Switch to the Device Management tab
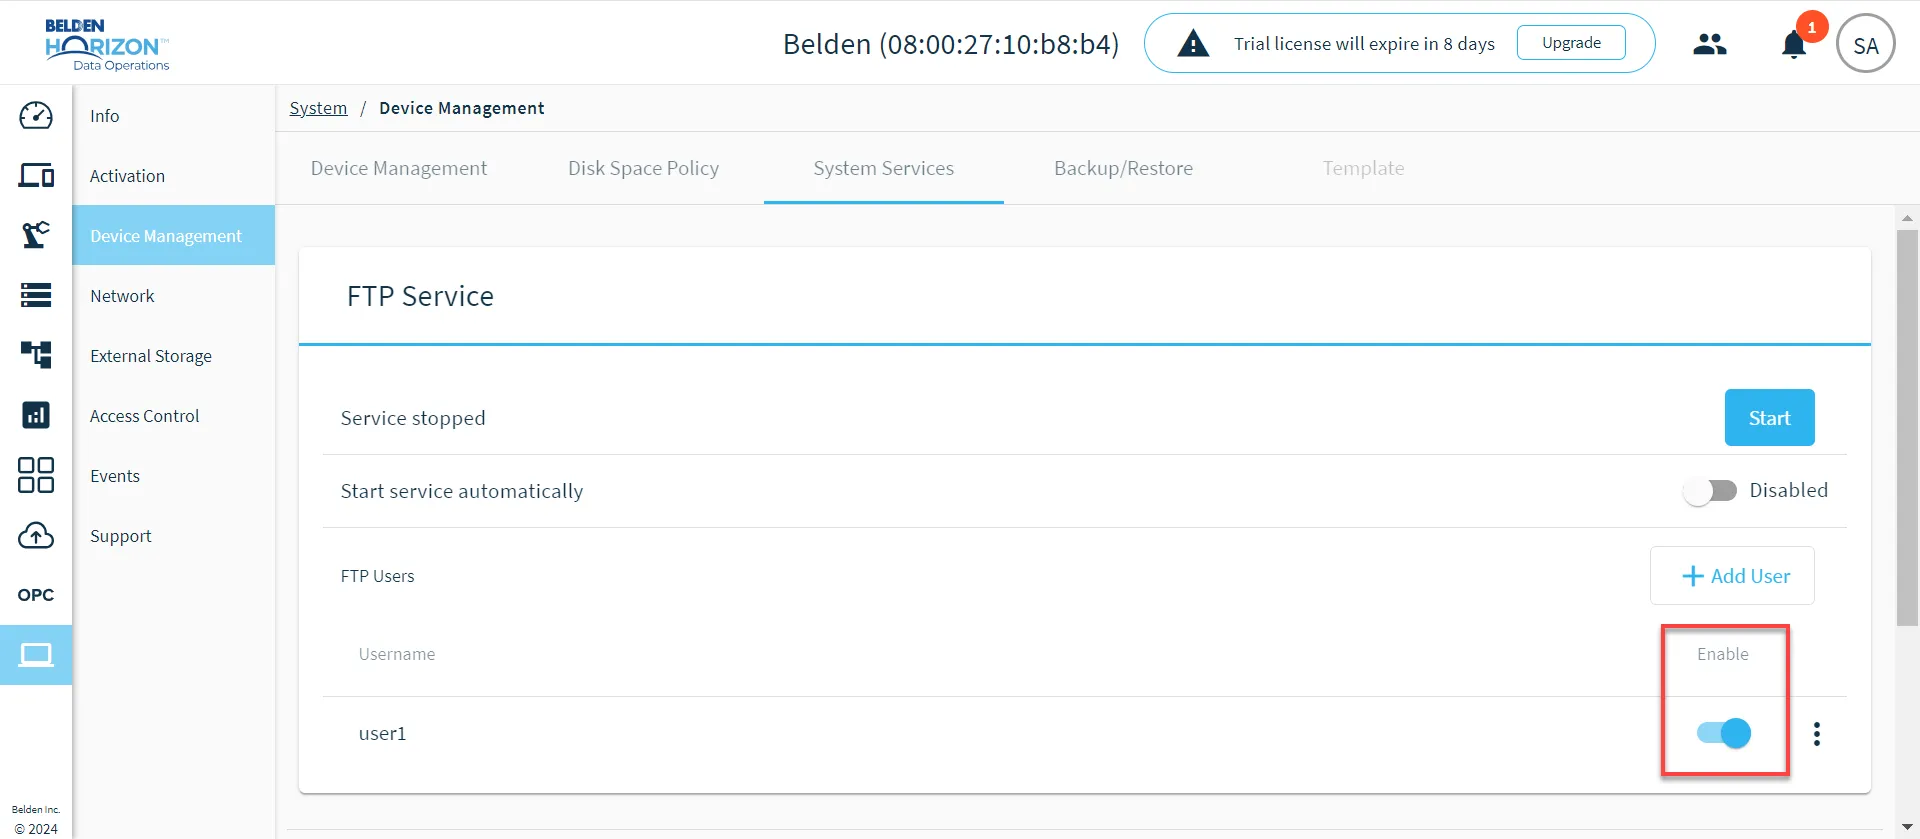Screen dimensions: 1920x839 [399, 168]
